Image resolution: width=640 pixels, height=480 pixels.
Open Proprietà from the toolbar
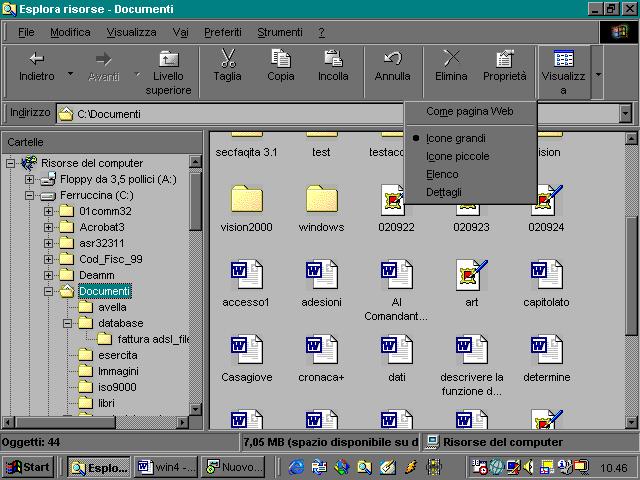[504, 66]
